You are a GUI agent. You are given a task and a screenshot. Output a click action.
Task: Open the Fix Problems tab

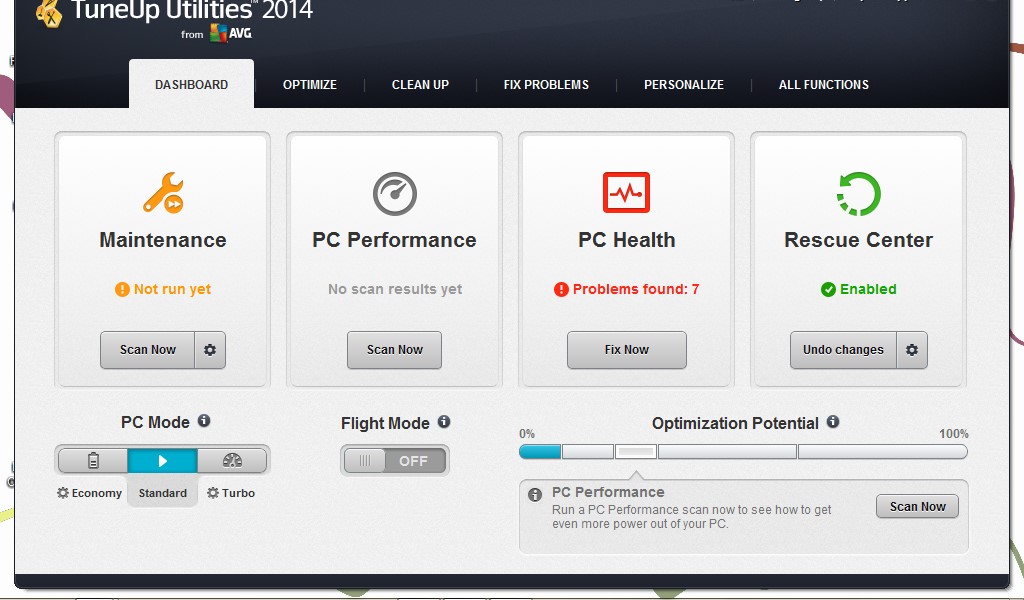546,84
